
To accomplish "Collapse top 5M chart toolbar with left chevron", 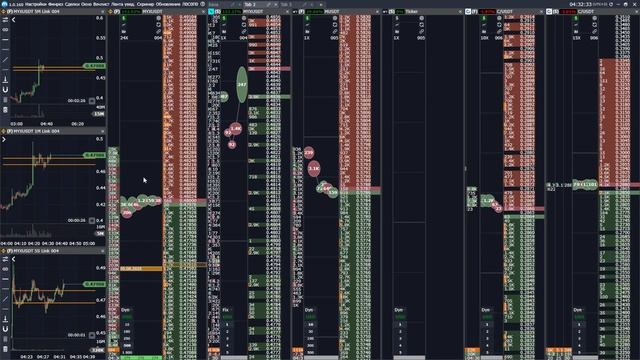I will pyautogui.click(x=13, y=20).
